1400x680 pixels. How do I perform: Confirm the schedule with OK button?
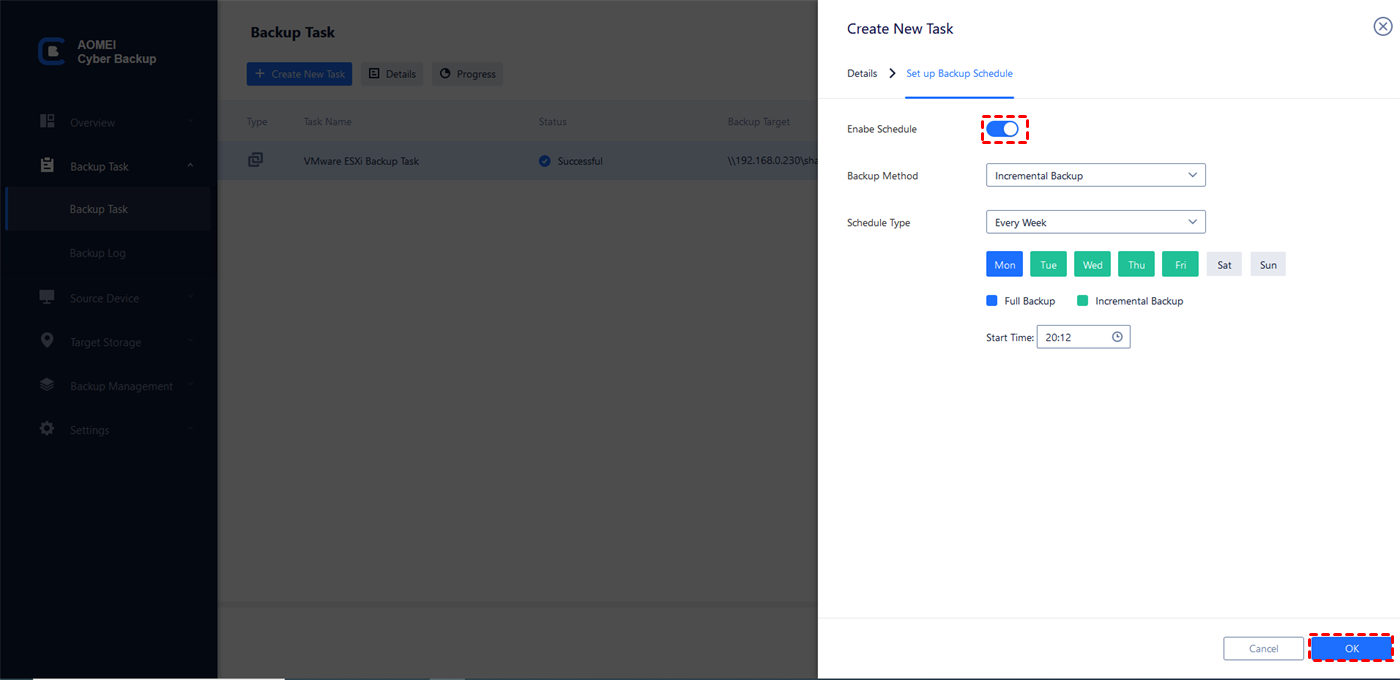pyautogui.click(x=1351, y=649)
